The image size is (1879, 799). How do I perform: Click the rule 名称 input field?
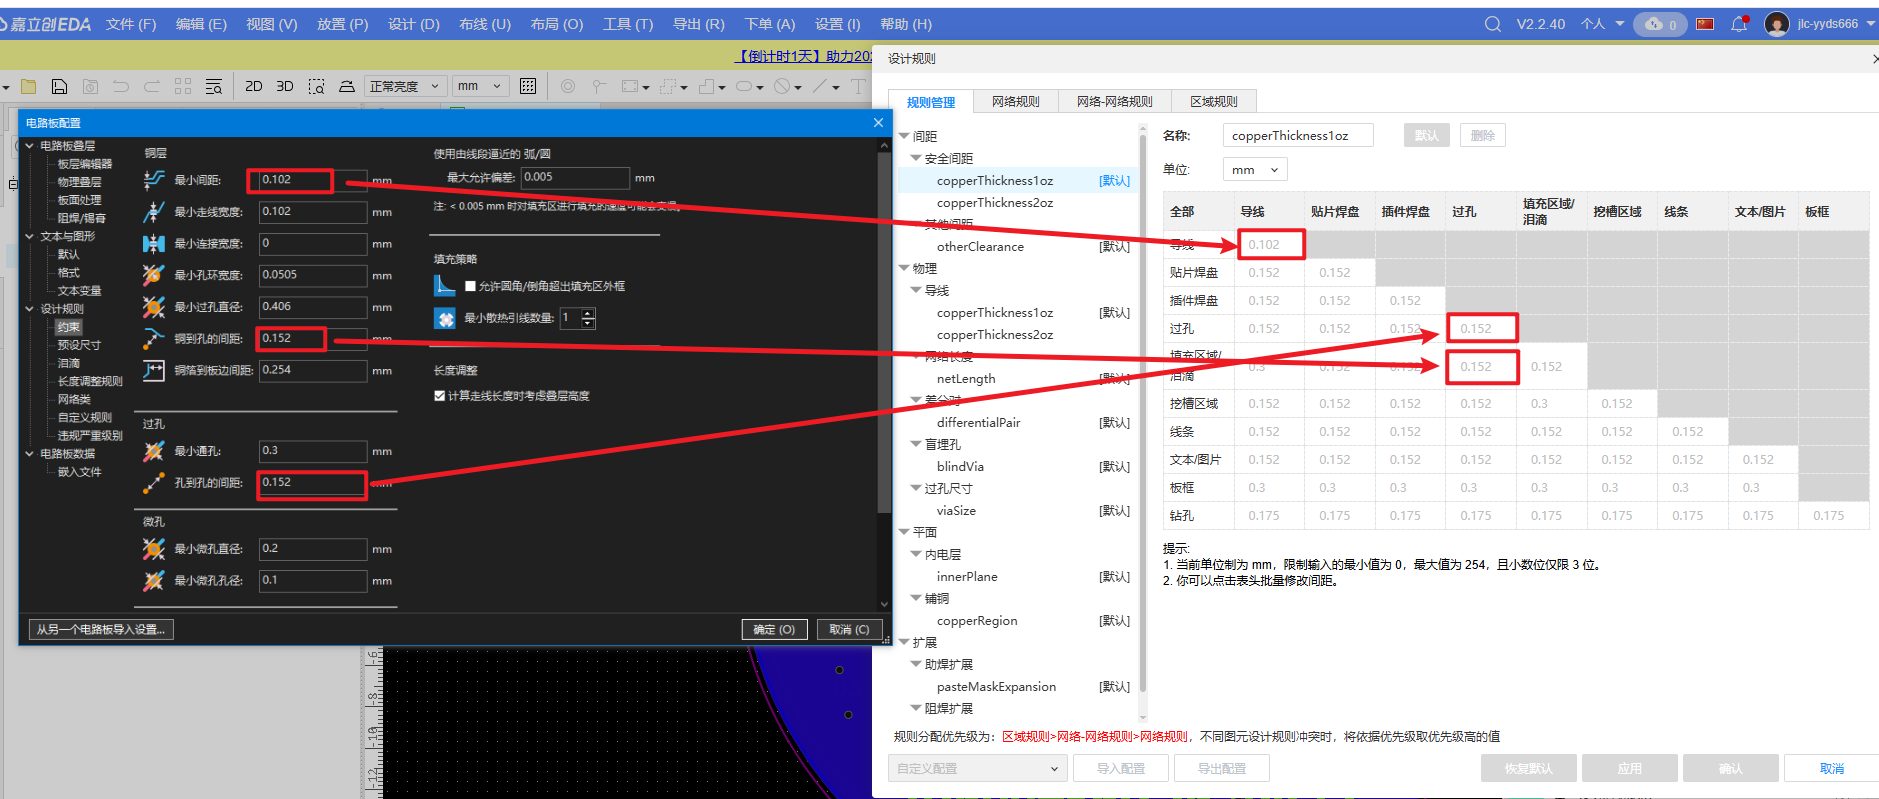pyautogui.click(x=1298, y=136)
